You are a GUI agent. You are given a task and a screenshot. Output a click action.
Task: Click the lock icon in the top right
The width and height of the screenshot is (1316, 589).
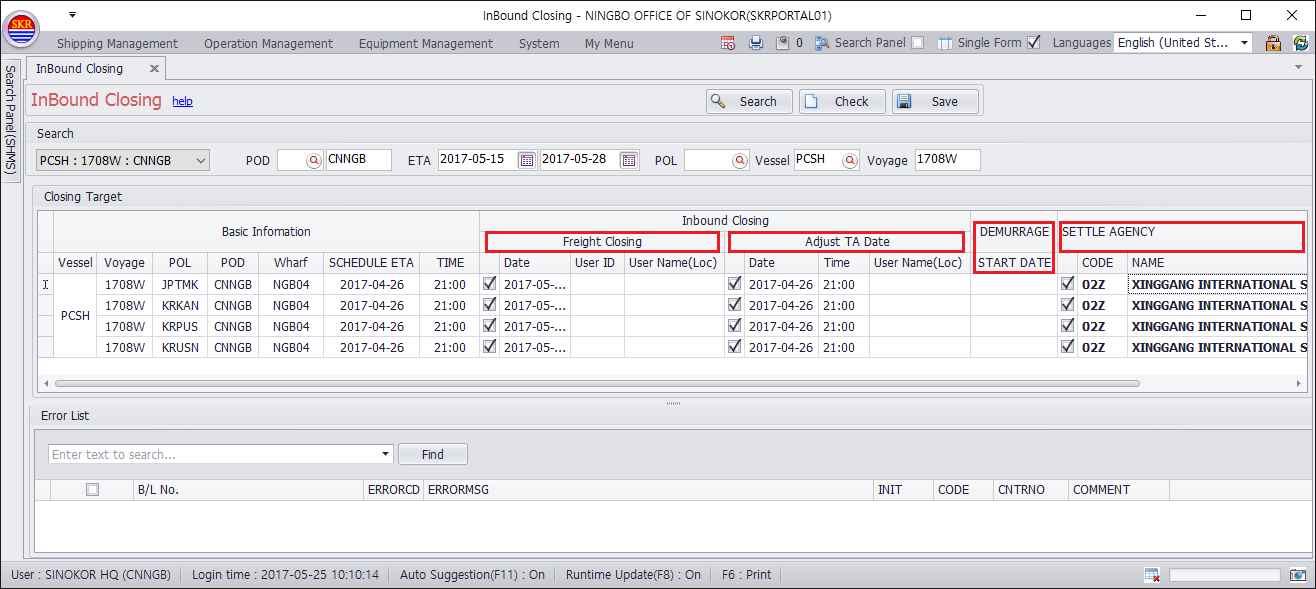[x=1273, y=43]
